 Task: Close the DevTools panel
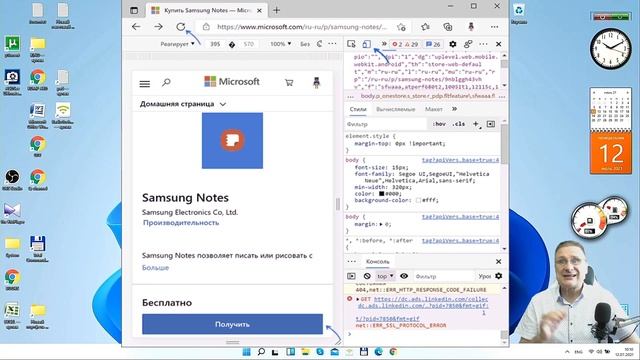pos(498,44)
